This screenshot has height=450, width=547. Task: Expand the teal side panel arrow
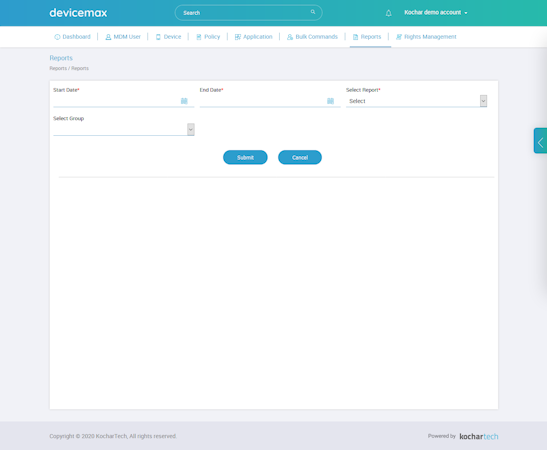click(540, 141)
